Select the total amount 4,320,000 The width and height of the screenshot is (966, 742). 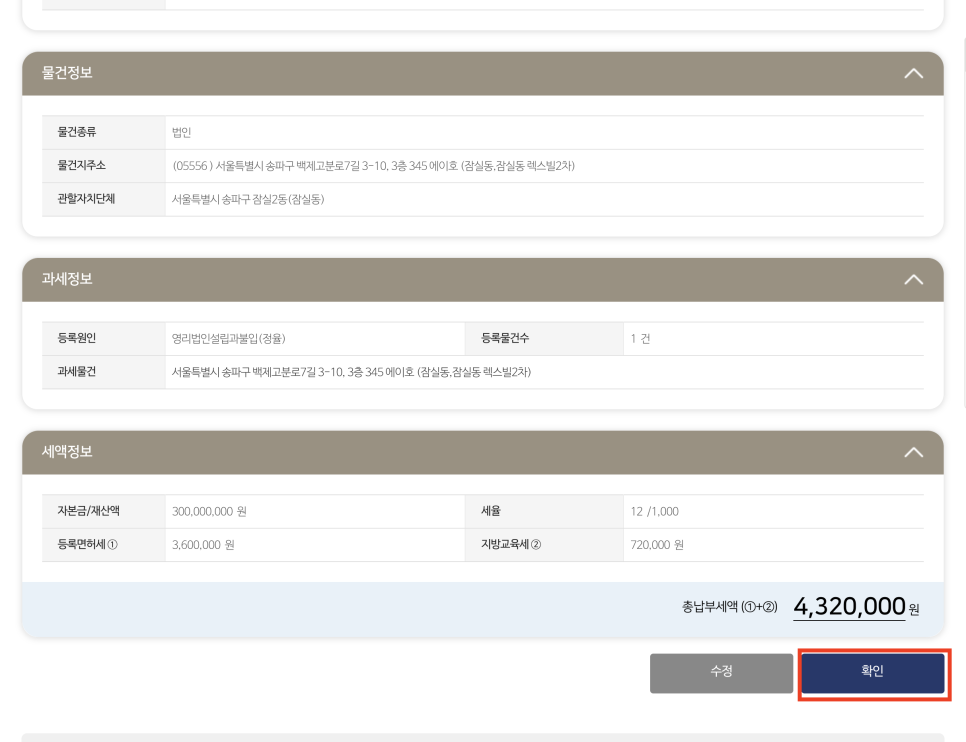(x=849, y=606)
